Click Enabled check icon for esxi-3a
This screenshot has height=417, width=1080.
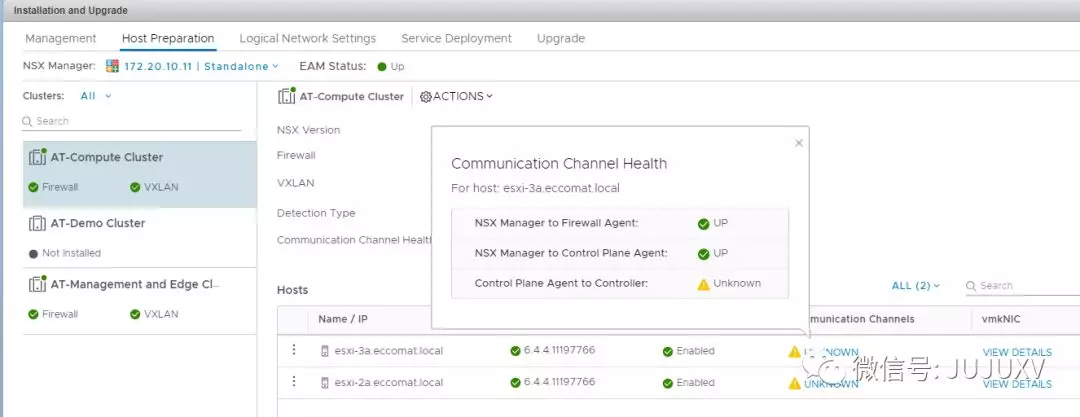click(x=667, y=352)
